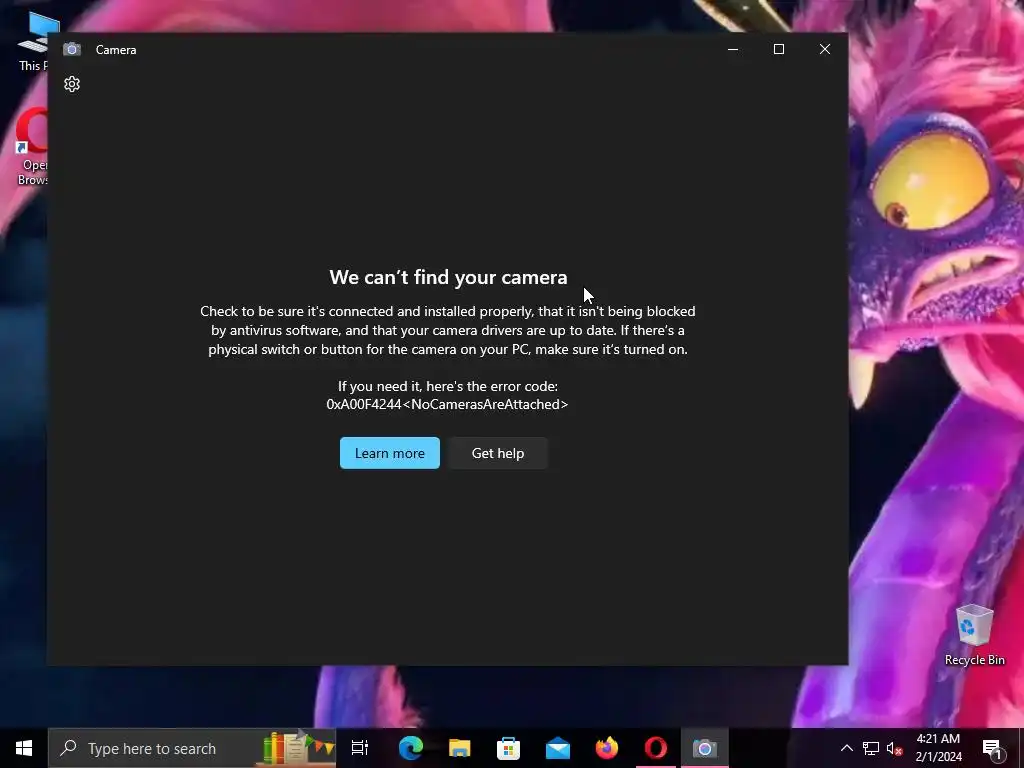The image size is (1024, 768).
Task: Open Camera settings gear icon
Action: point(72,84)
